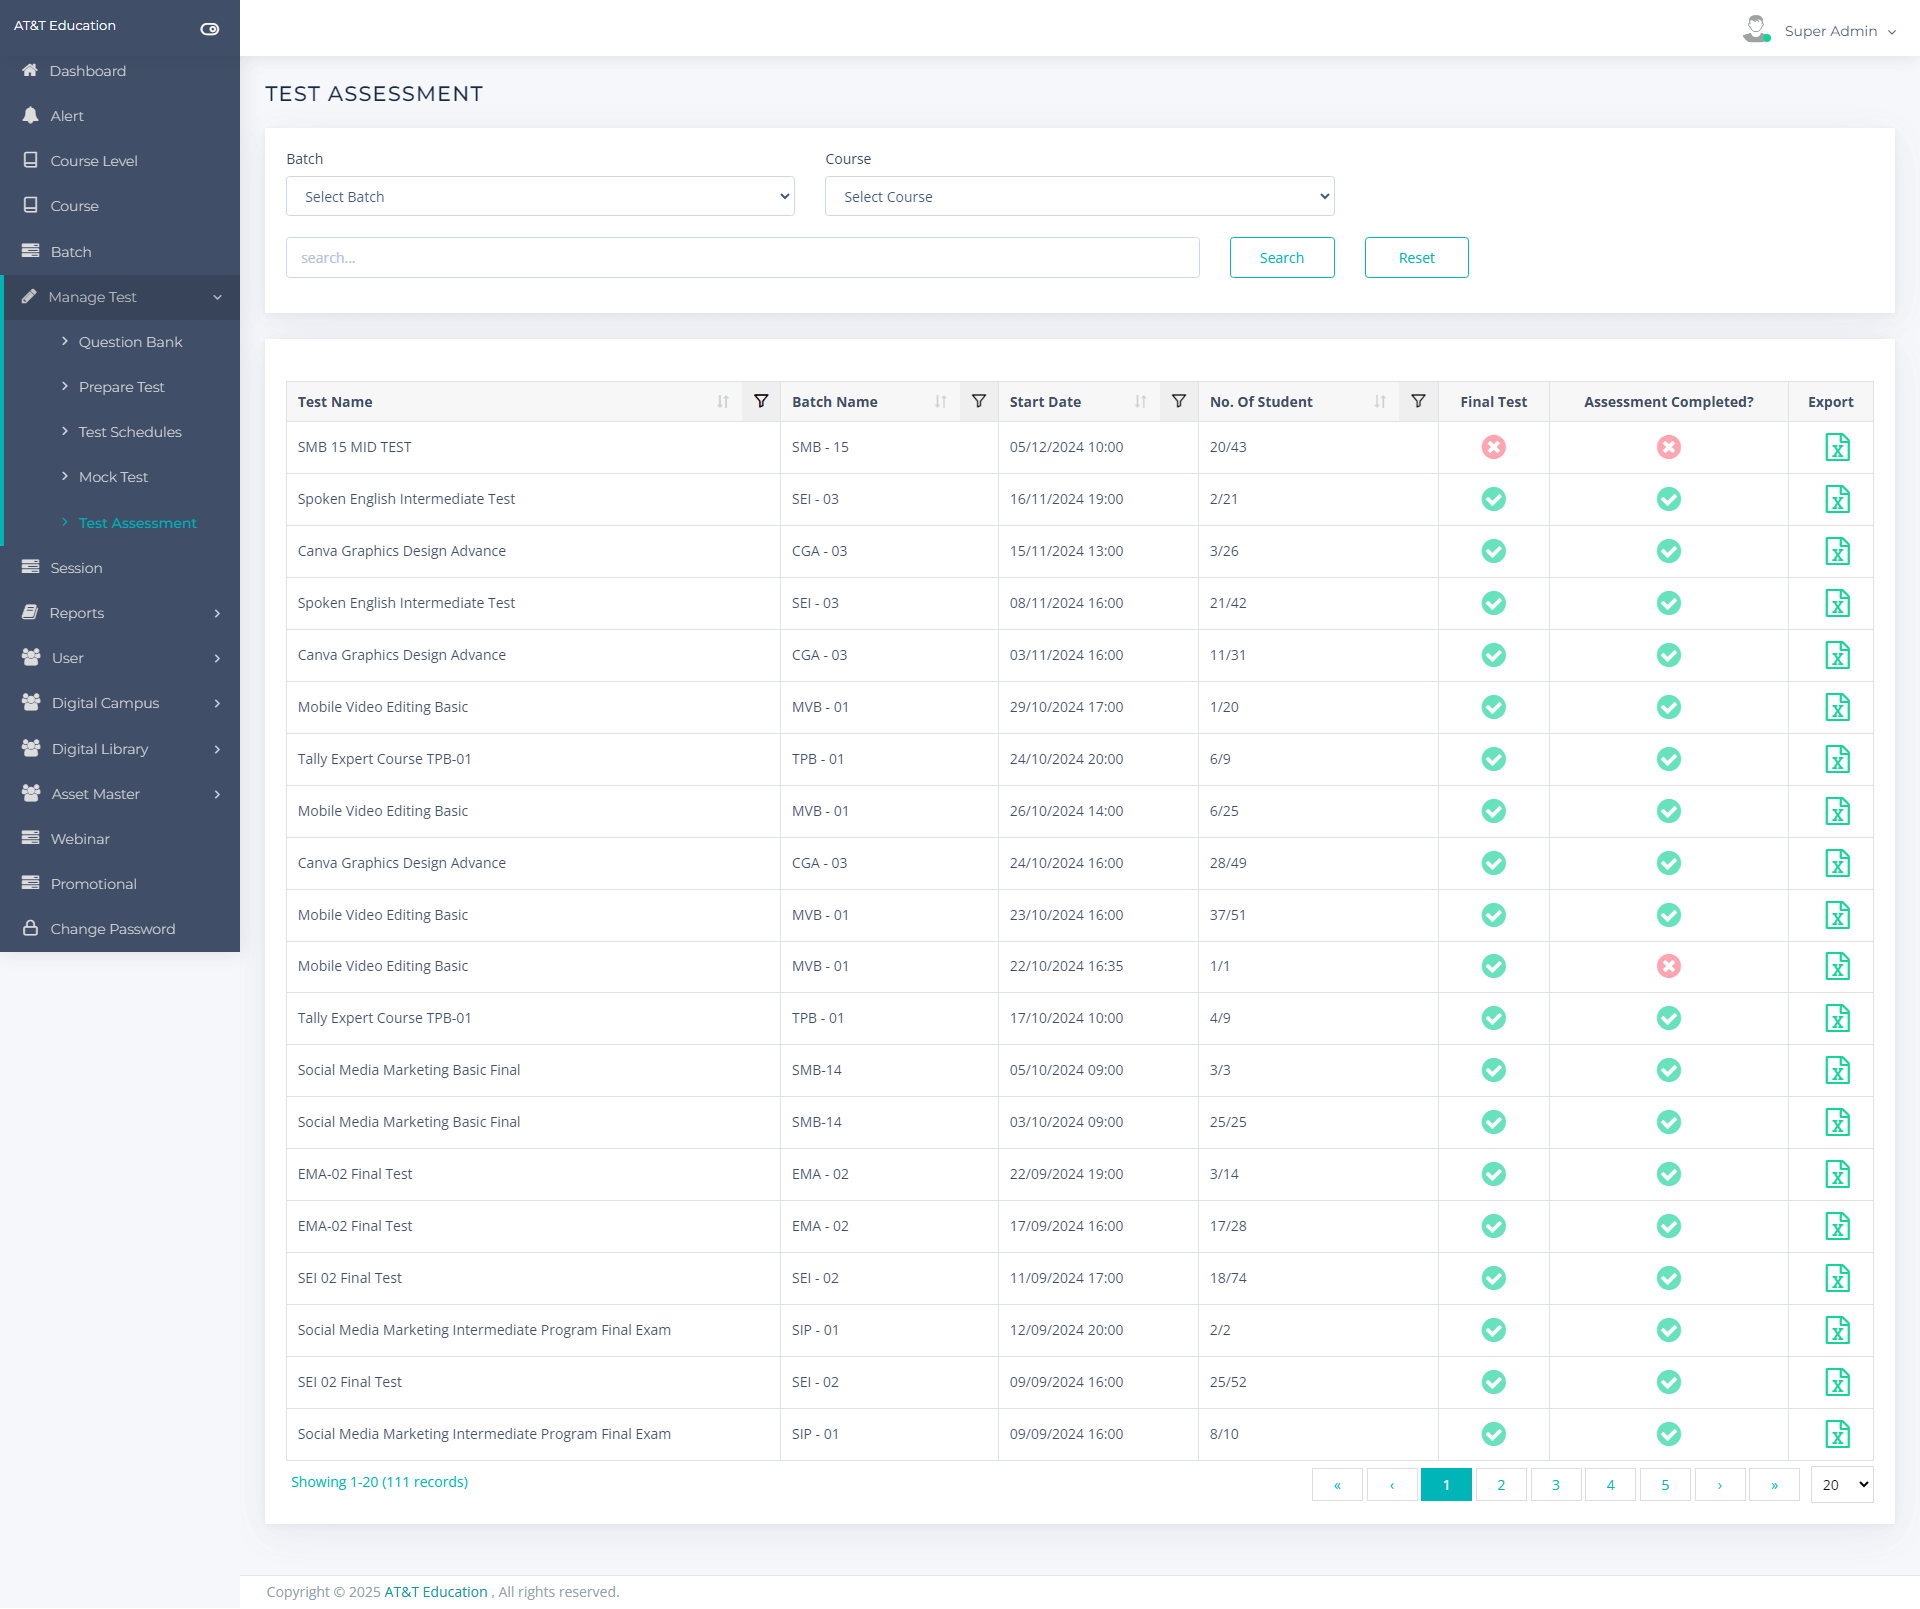The image size is (1920, 1609).
Task: Open the Select Course dropdown
Action: coord(1079,197)
